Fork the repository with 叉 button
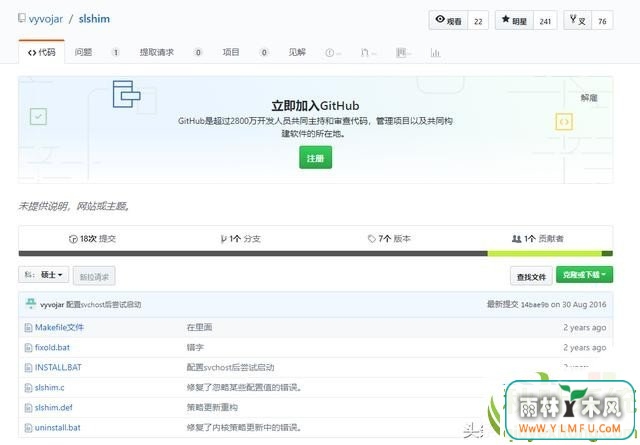Viewport: 640px width, 445px height. click(x=578, y=20)
